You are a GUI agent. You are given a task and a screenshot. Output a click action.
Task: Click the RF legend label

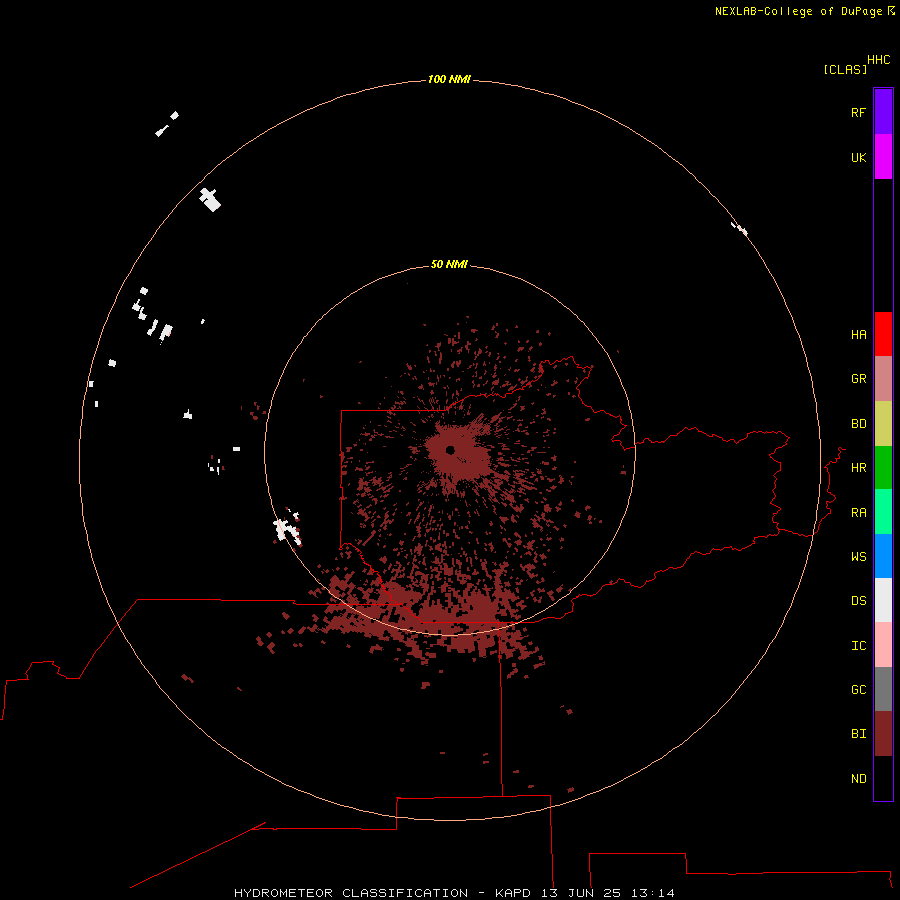pyautogui.click(x=858, y=113)
